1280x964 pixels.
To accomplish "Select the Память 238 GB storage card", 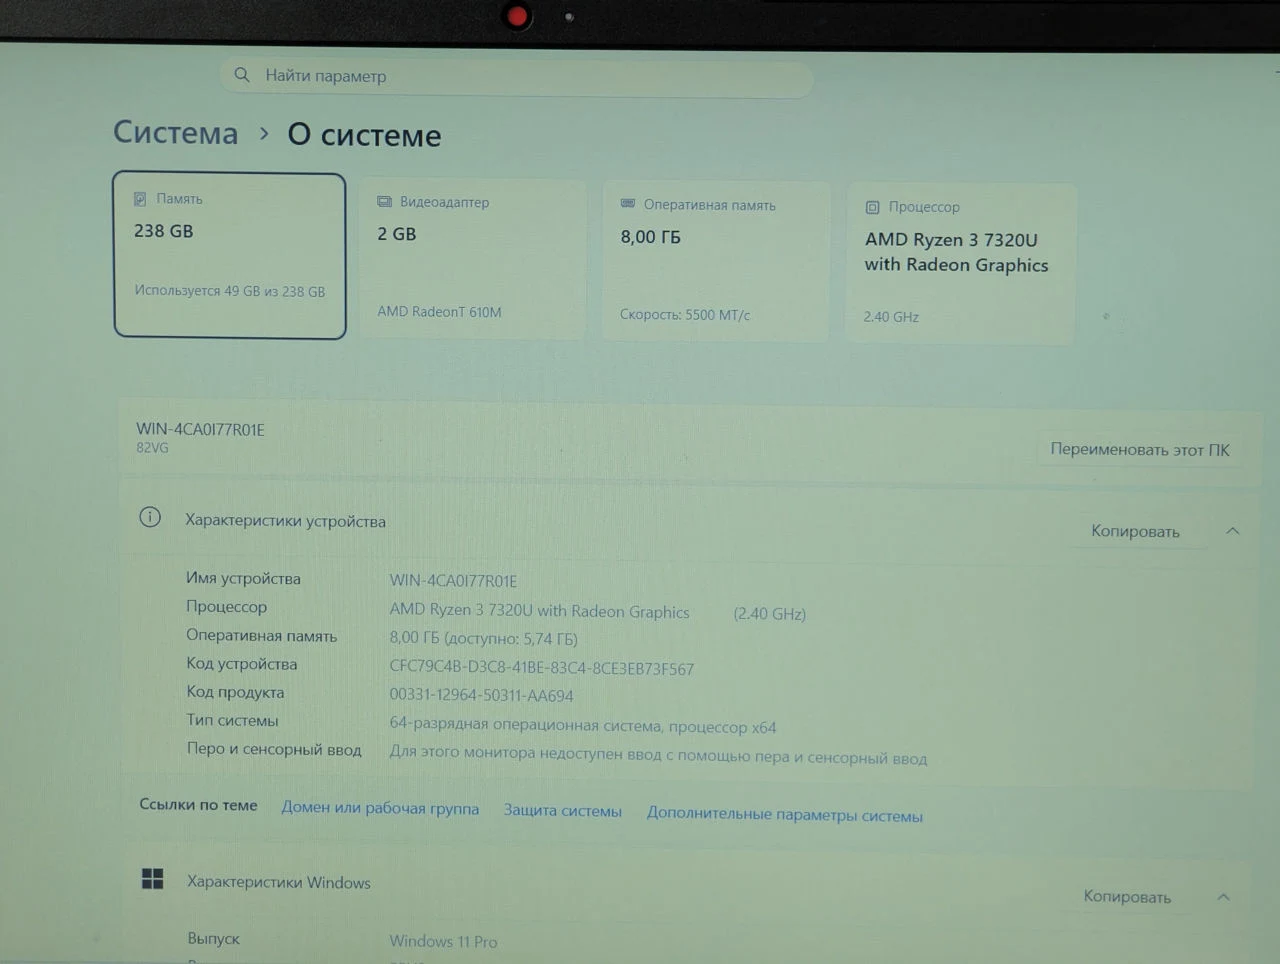I will [x=230, y=255].
